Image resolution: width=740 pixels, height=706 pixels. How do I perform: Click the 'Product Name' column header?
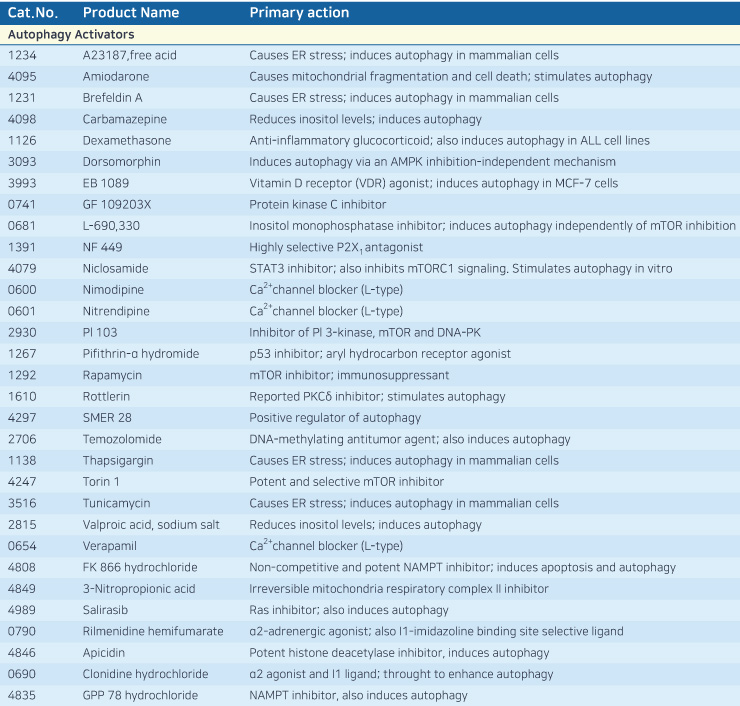[x=131, y=13]
